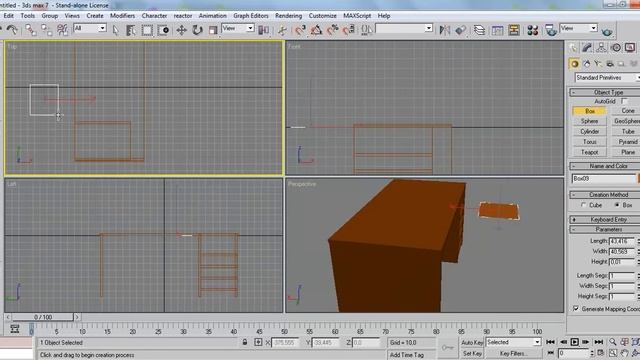Viewport: 640px width, 360px height.
Task: Open the Layer Manager icon
Action: (480, 30)
